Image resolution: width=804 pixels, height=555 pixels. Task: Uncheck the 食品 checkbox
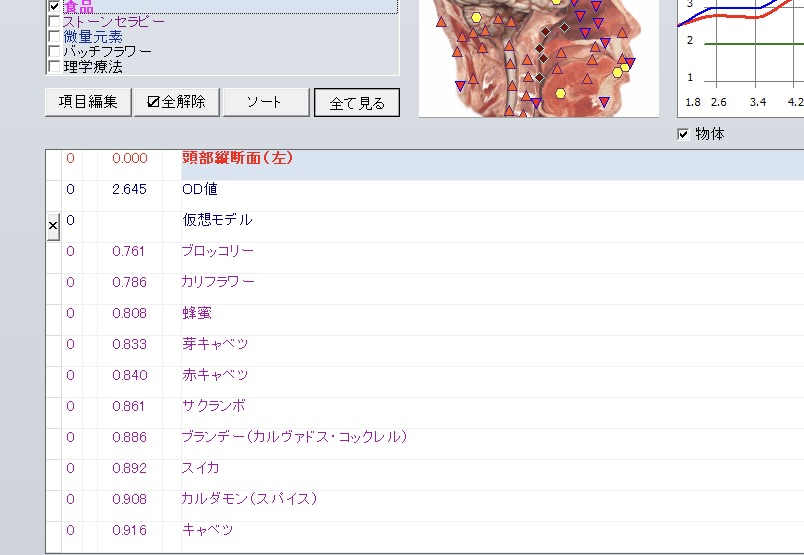pos(55,7)
